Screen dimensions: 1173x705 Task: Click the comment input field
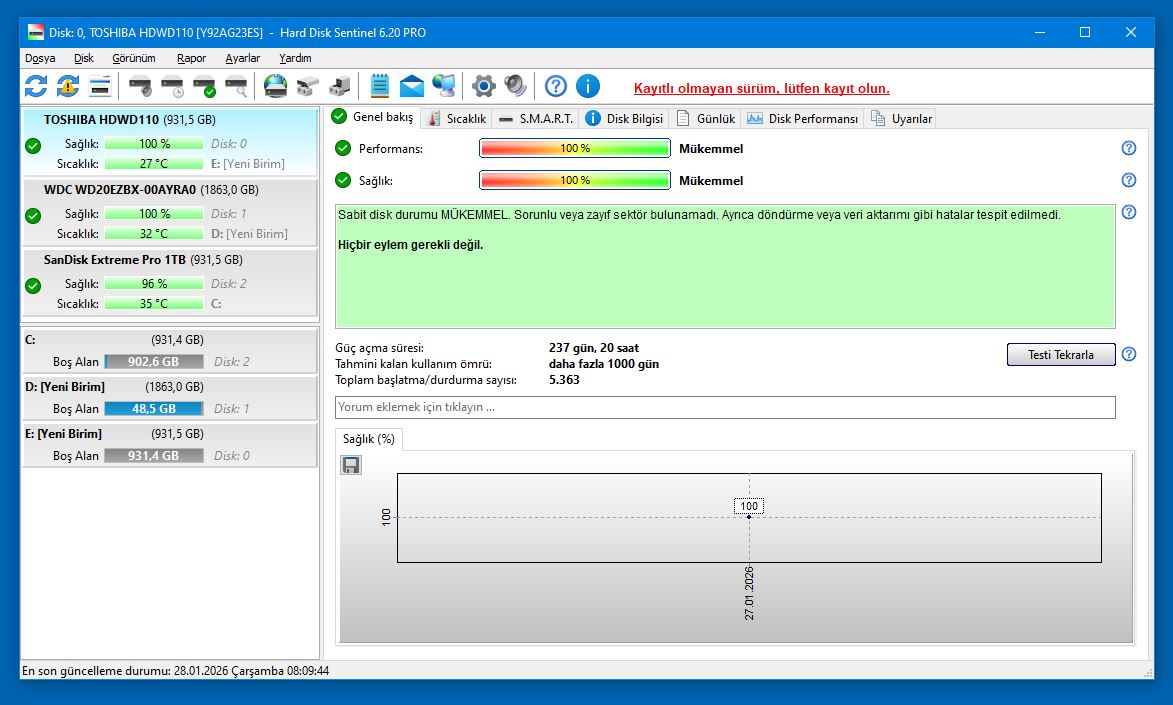724,407
